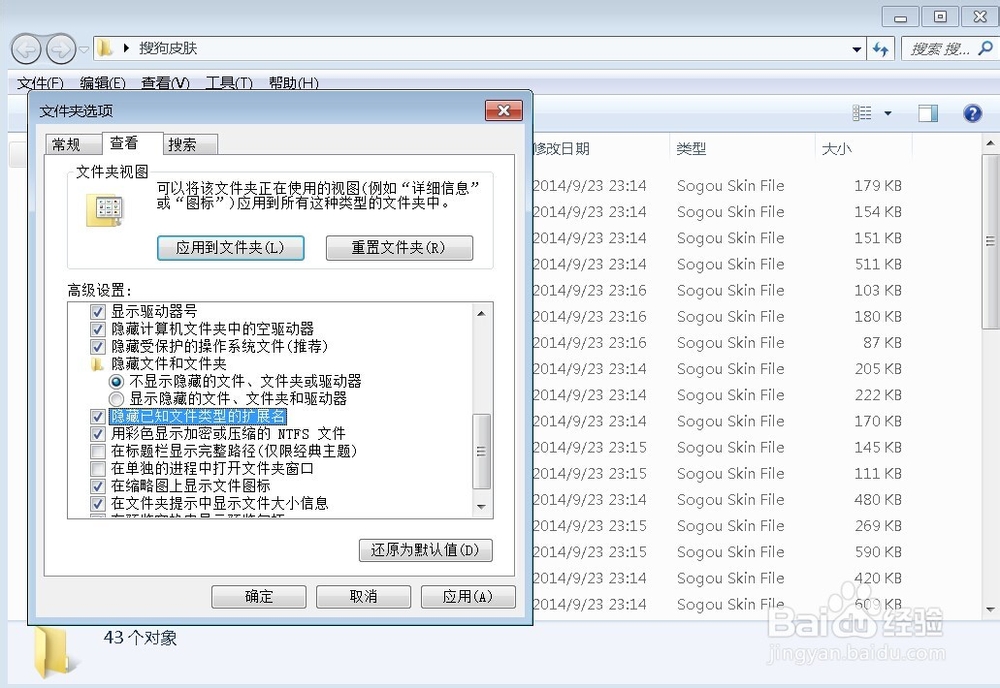The image size is (1000, 688).
Task: Click the blue help question mark icon
Action: tap(972, 113)
